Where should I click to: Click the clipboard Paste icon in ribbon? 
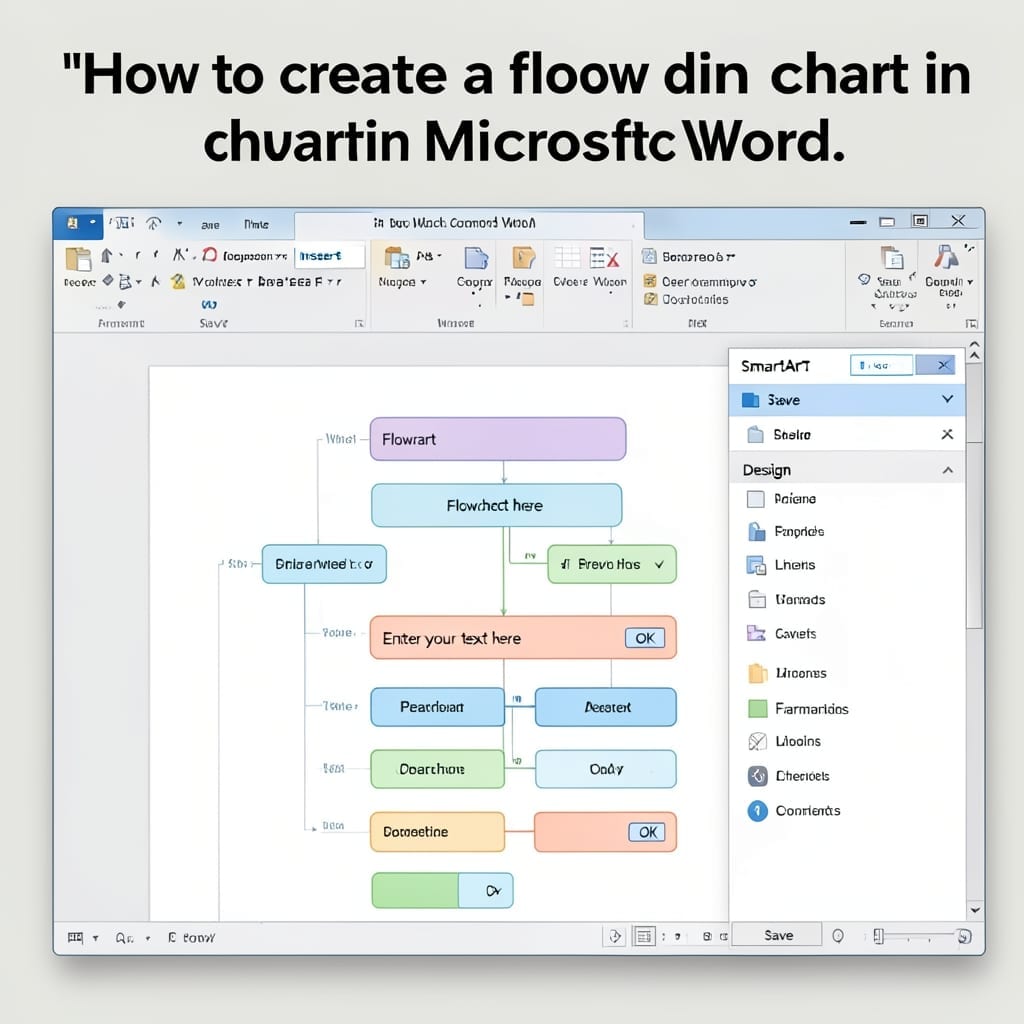click(78, 259)
